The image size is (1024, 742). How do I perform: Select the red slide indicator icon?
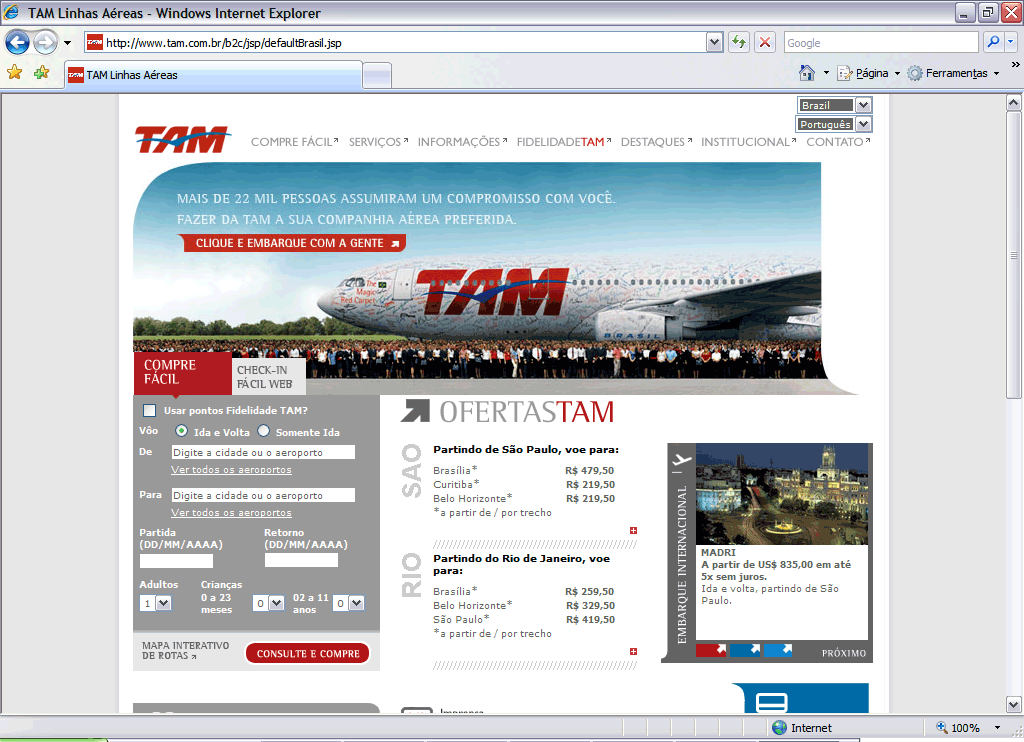pyautogui.click(x=711, y=650)
